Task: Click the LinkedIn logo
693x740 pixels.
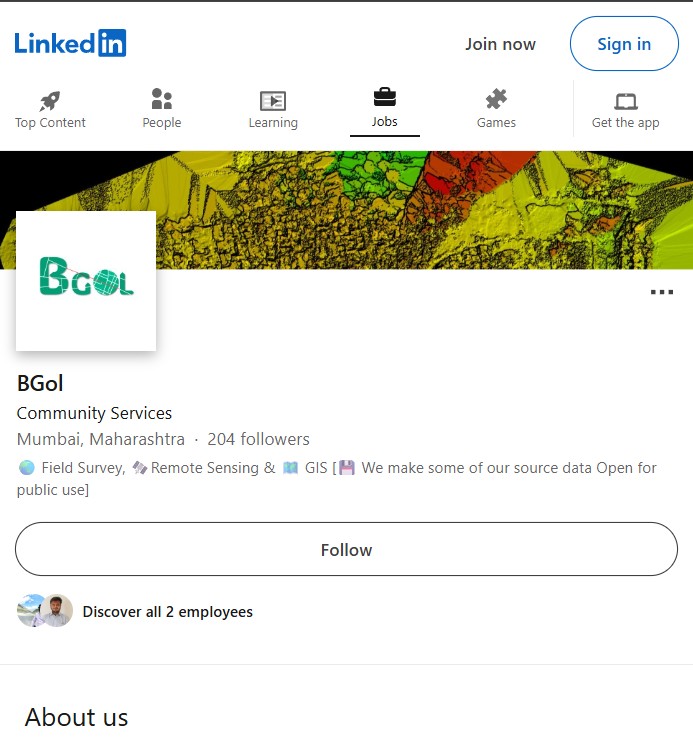Action: [70, 43]
